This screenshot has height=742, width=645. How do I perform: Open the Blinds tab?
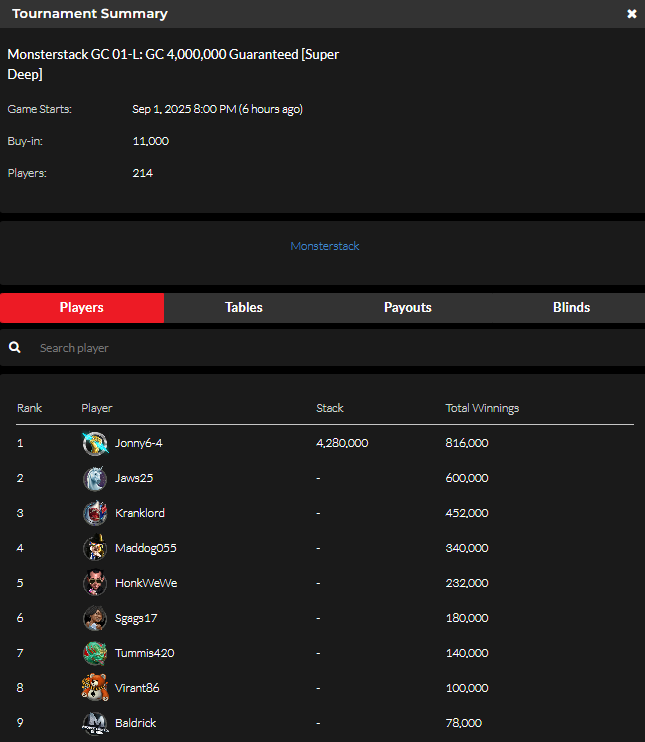pos(571,308)
